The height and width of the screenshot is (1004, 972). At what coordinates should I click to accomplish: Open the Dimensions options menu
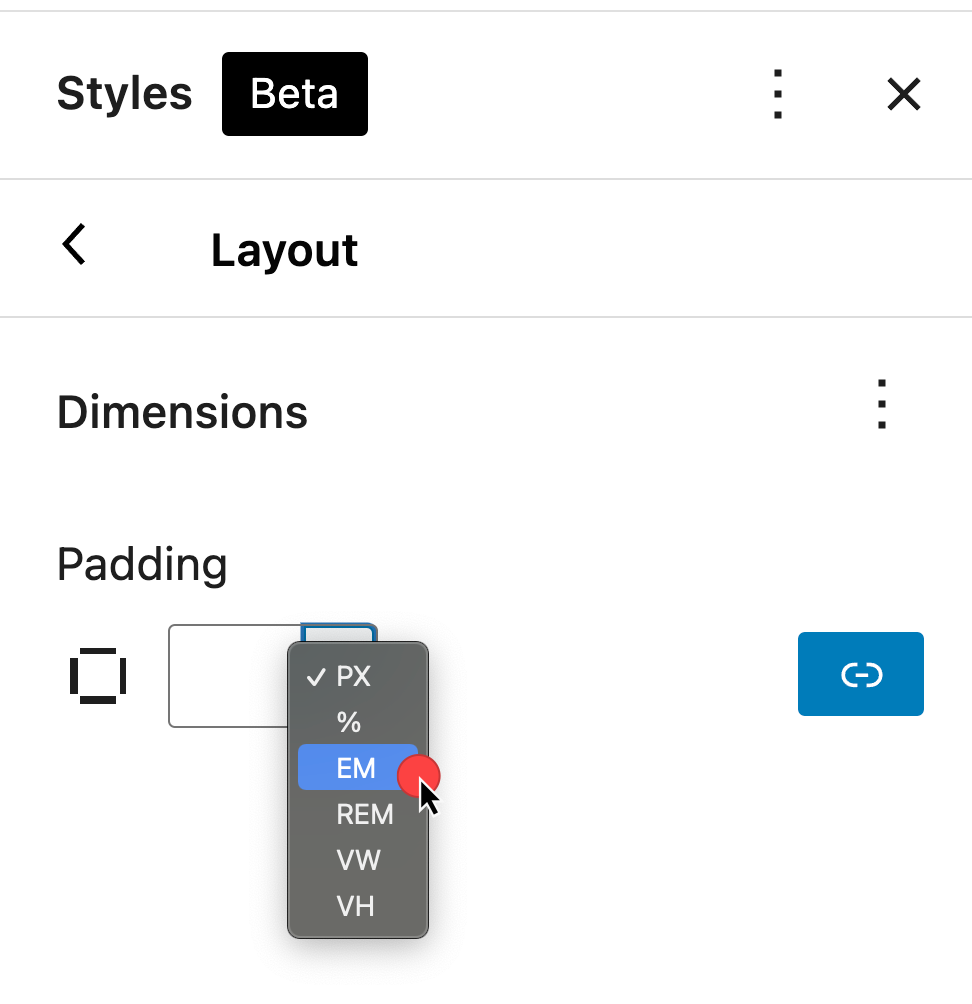[881, 405]
